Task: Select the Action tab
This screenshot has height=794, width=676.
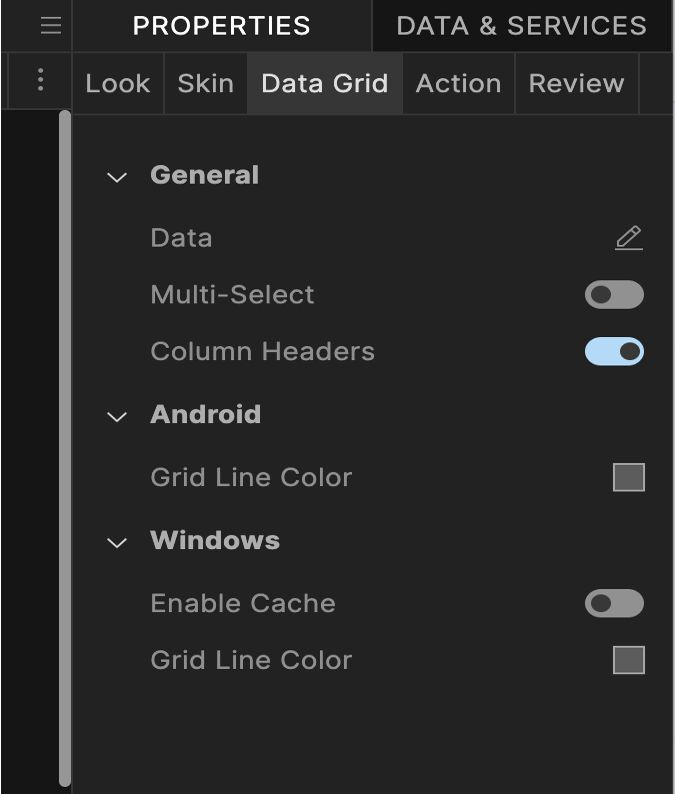Action: tap(458, 83)
